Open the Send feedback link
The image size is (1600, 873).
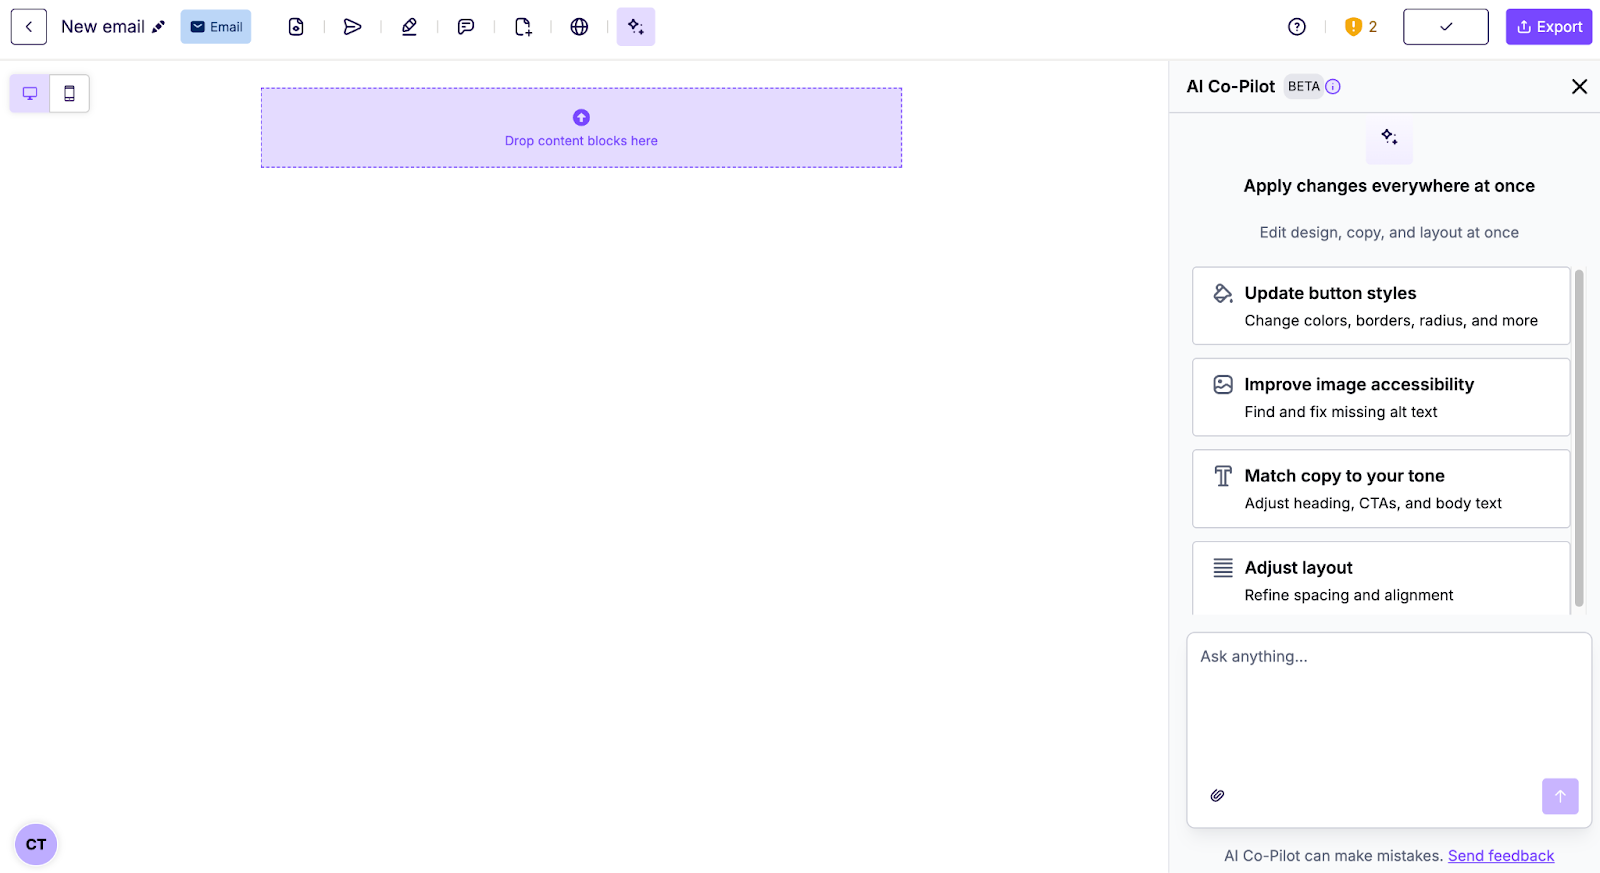1501,856
